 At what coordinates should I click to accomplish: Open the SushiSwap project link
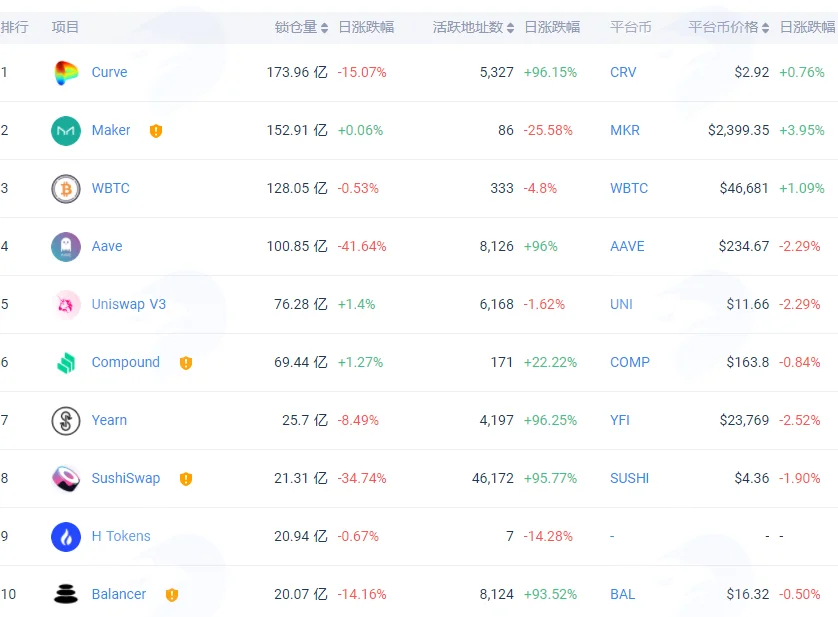[126, 478]
